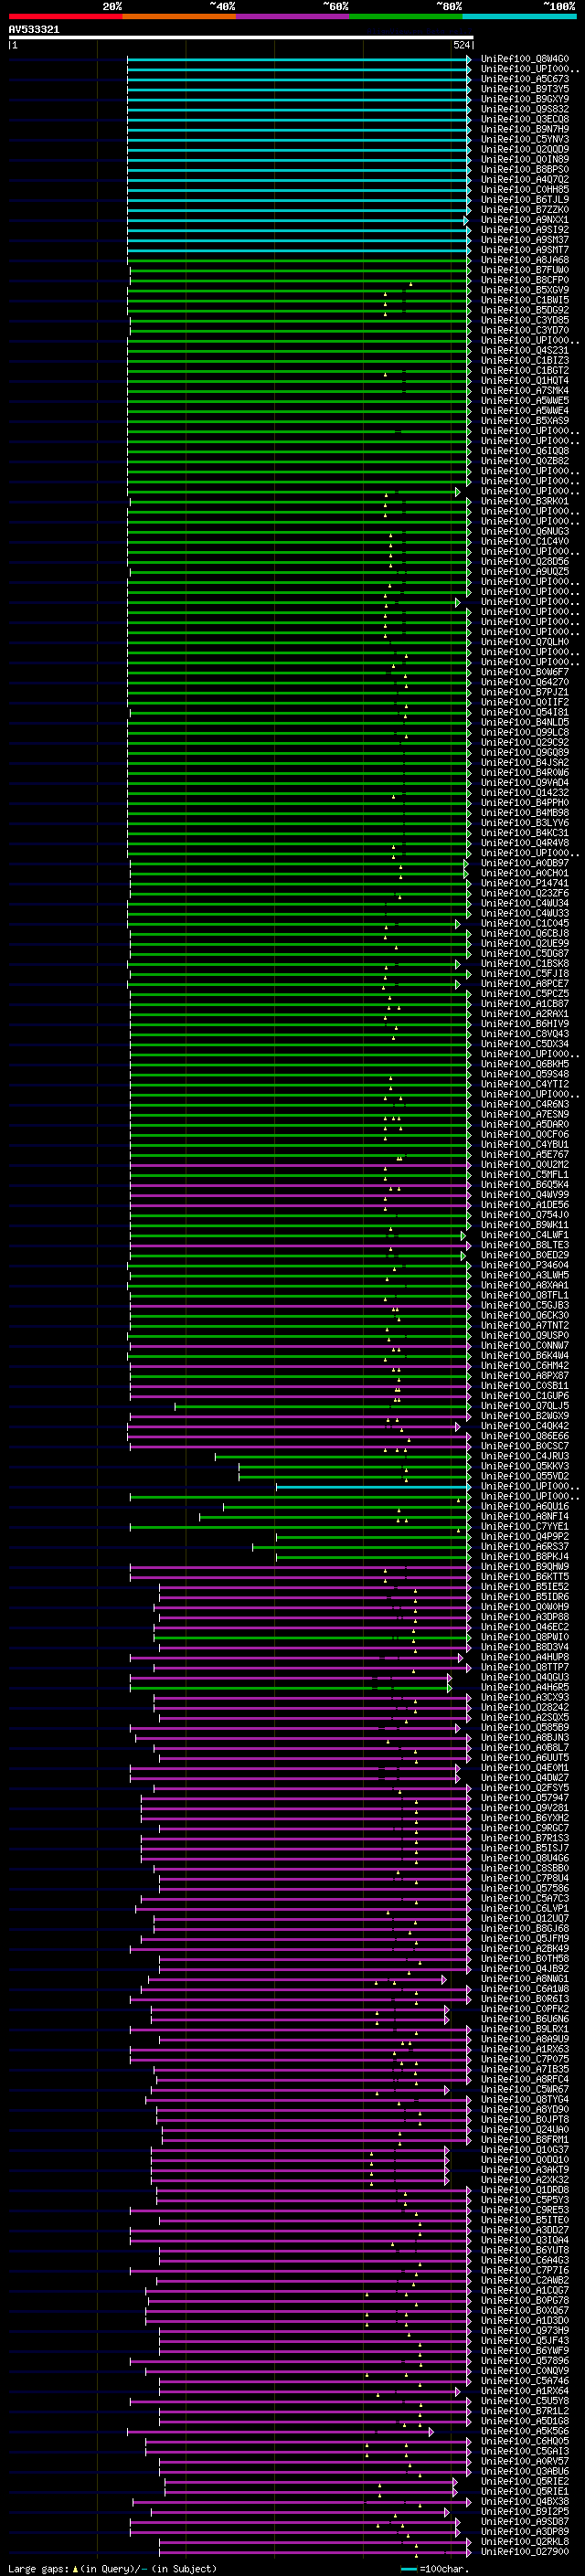Select hit UniRef100_Q0U2M2
Image resolution: width=585 pixels, height=2576 pixels.
(x=524, y=1164)
